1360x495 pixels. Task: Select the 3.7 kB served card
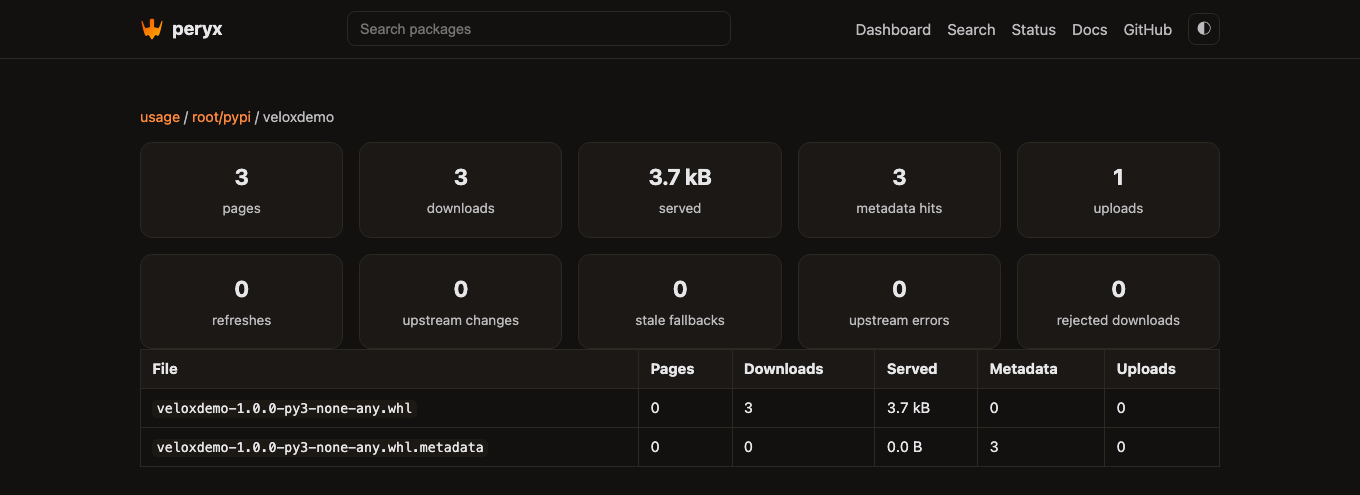(680, 190)
